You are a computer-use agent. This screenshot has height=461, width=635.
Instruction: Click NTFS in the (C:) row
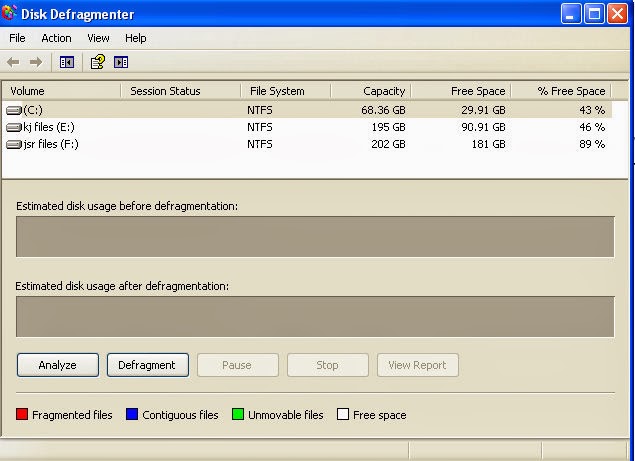tap(260, 110)
